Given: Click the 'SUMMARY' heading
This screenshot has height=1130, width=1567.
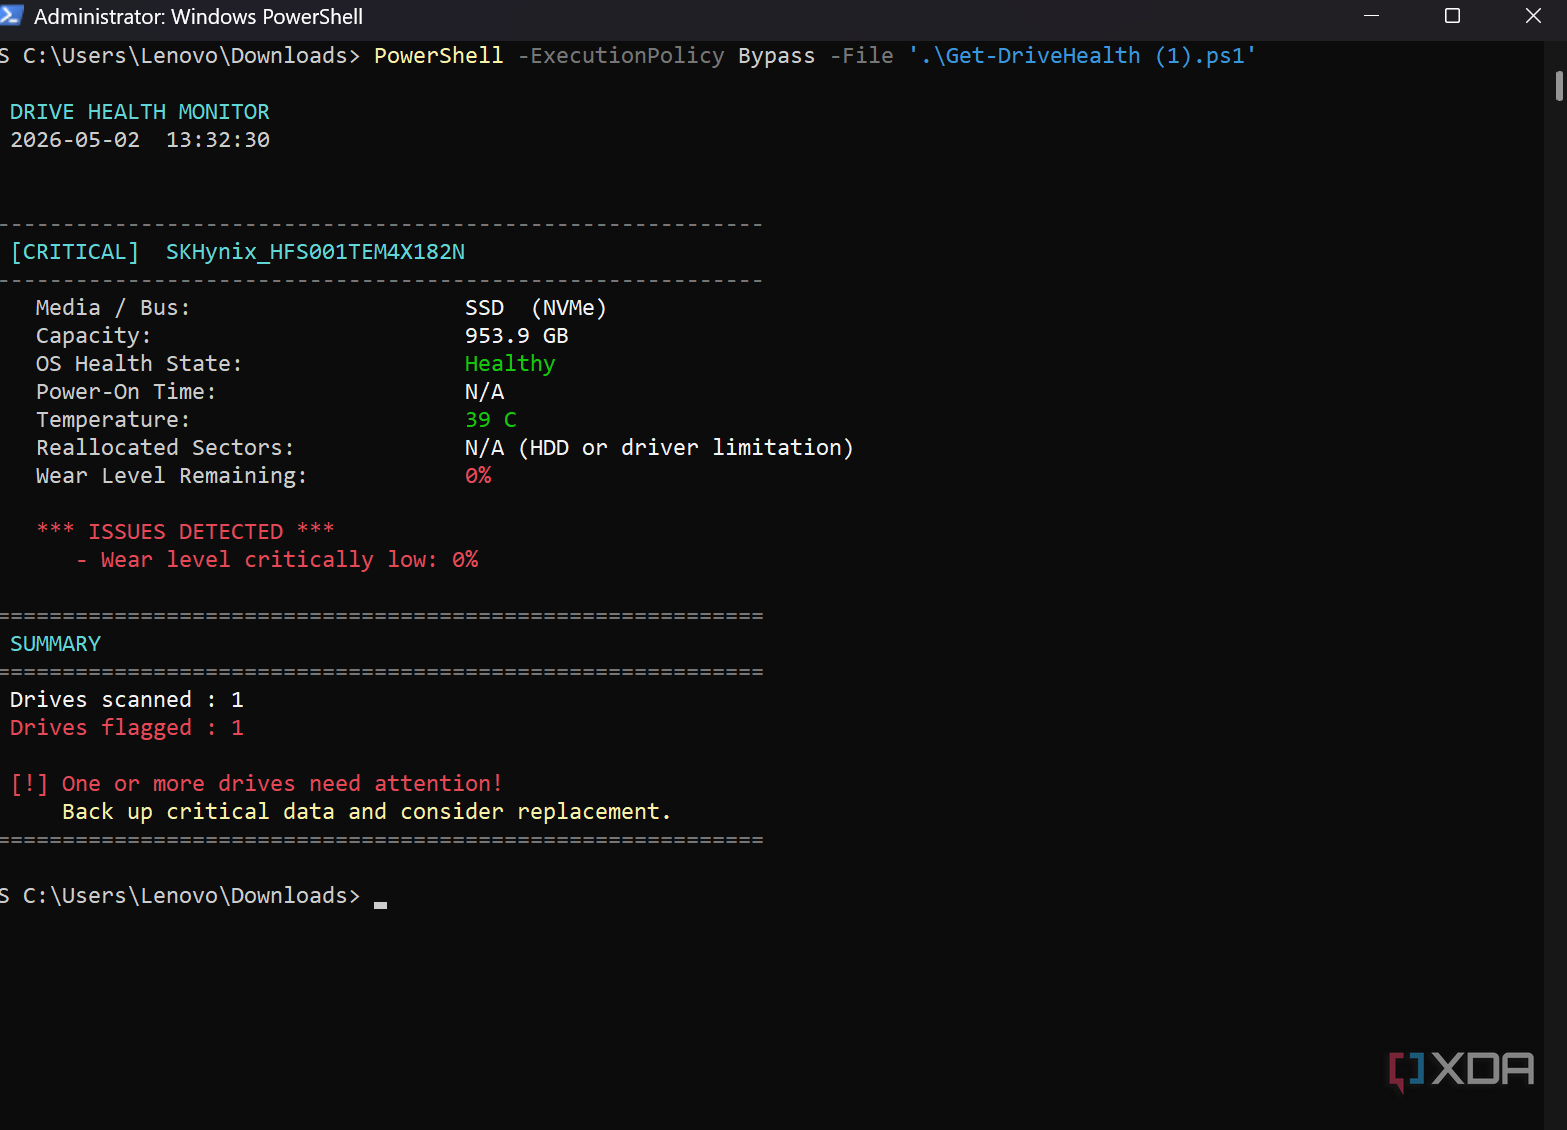Looking at the screenshot, I should coord(55,644).
